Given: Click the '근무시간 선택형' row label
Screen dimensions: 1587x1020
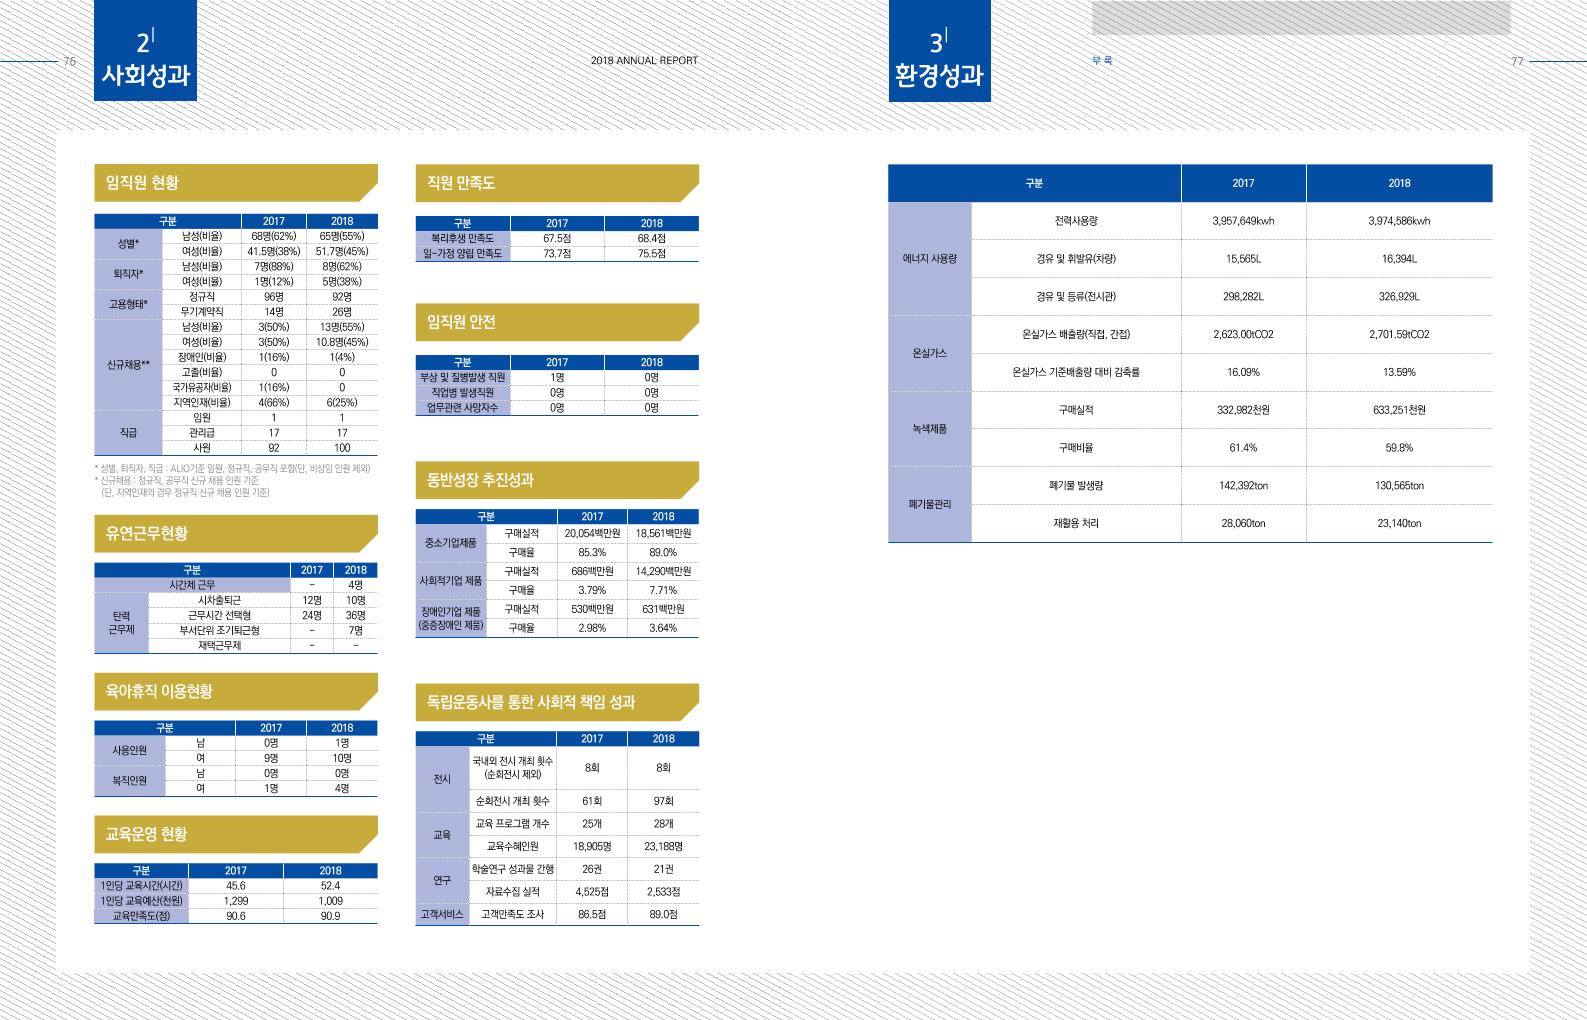Looking at the screenshot, I should [x=219, y=615].
